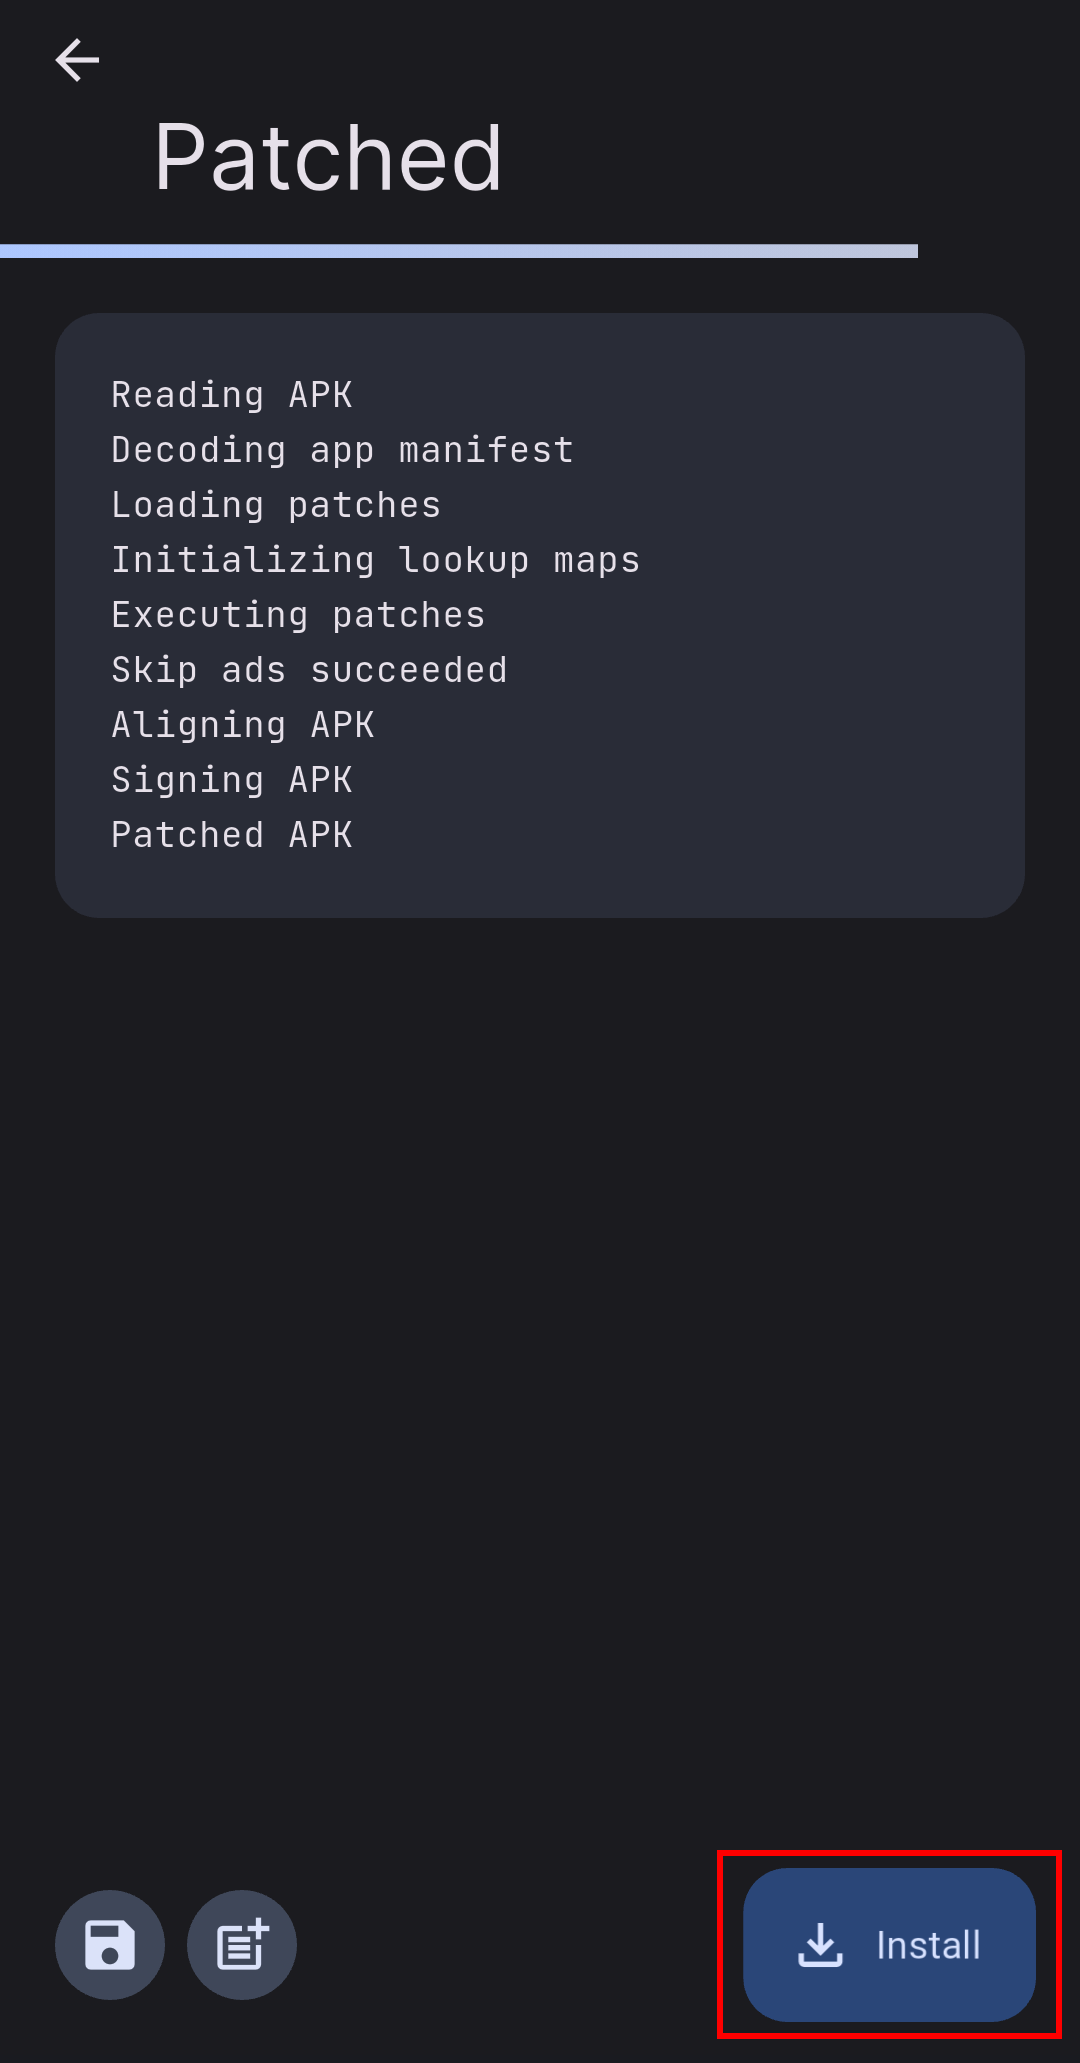Image resolution: width=1080 pixels, height=2063 pixels.
Task: Select the Aligning APK log line
Action: [x=243, y=725]
